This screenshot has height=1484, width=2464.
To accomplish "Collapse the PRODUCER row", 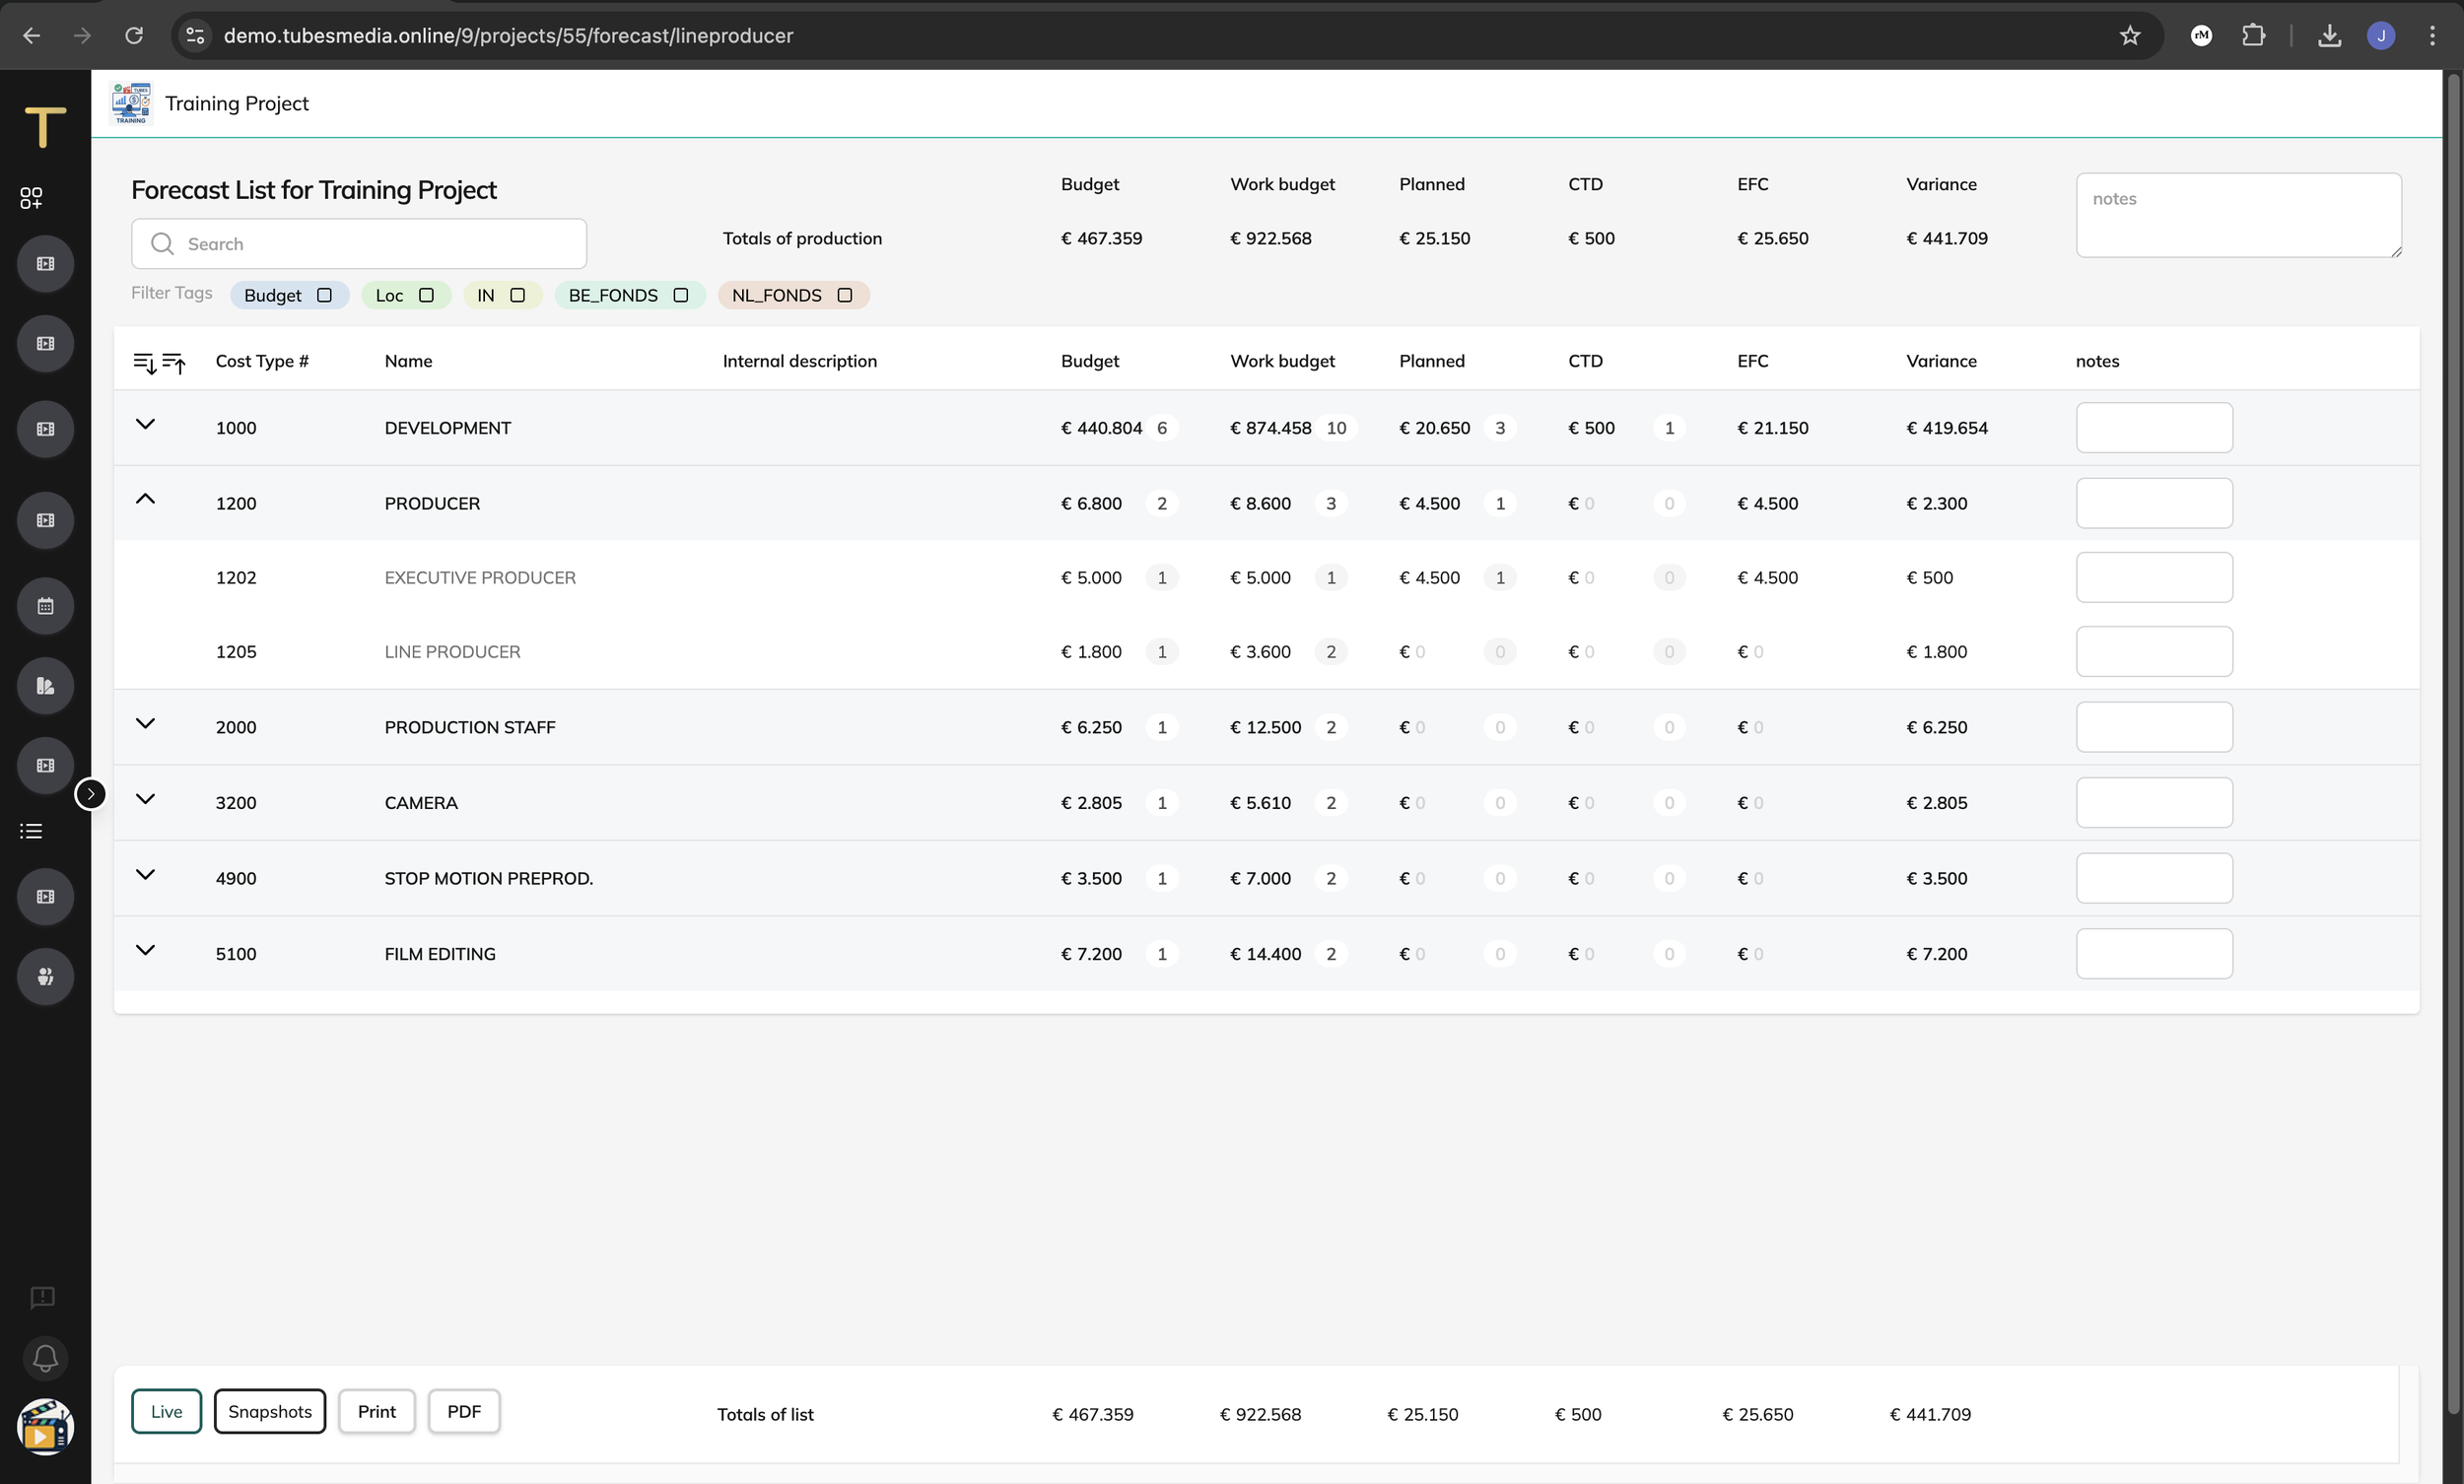I will (145, 499).
